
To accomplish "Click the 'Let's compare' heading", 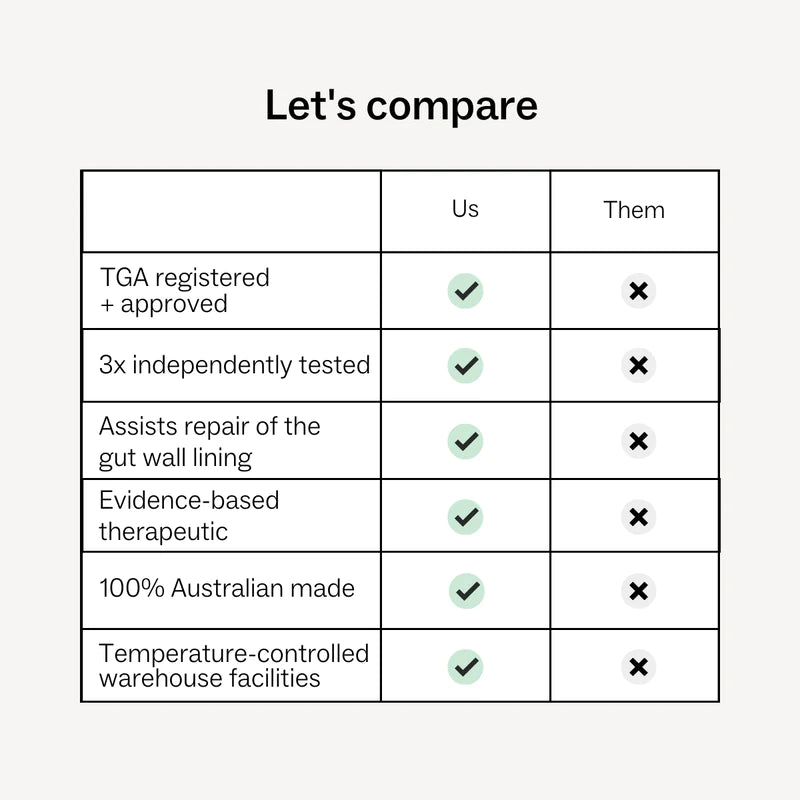I will (x=400, y=105).
